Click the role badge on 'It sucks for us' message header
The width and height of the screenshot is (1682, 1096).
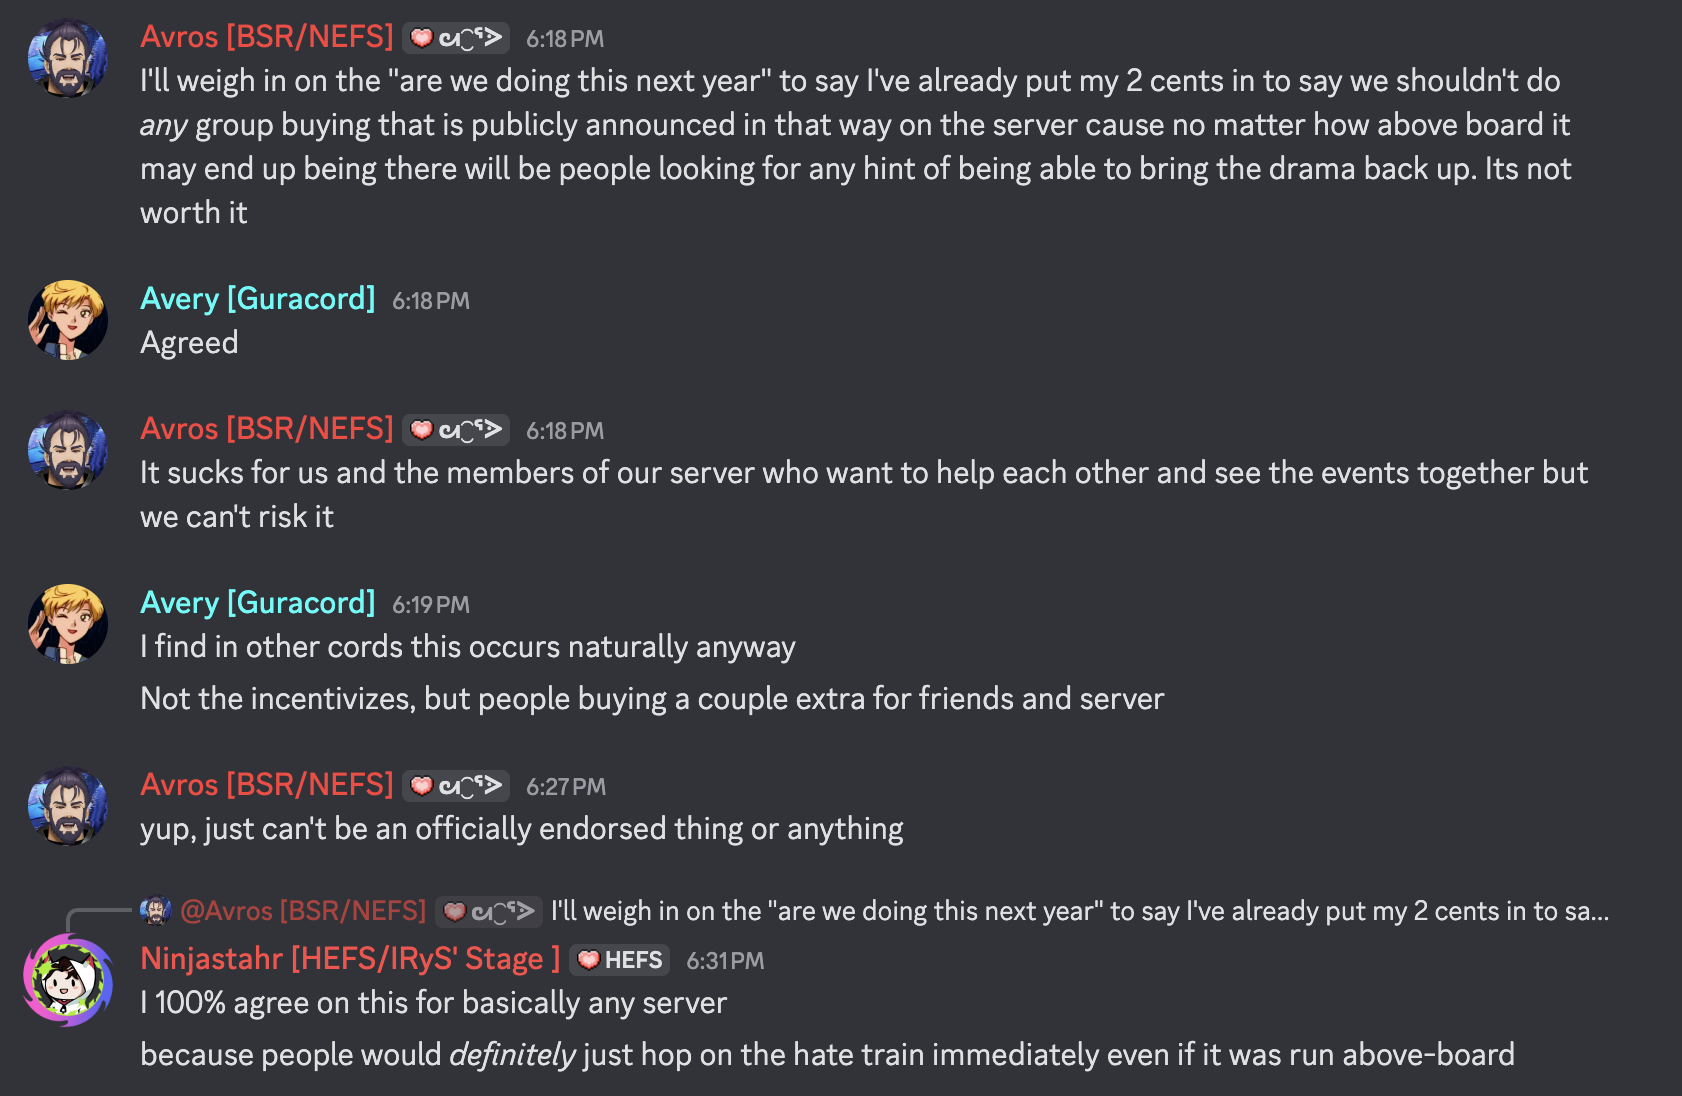point(456,430)
